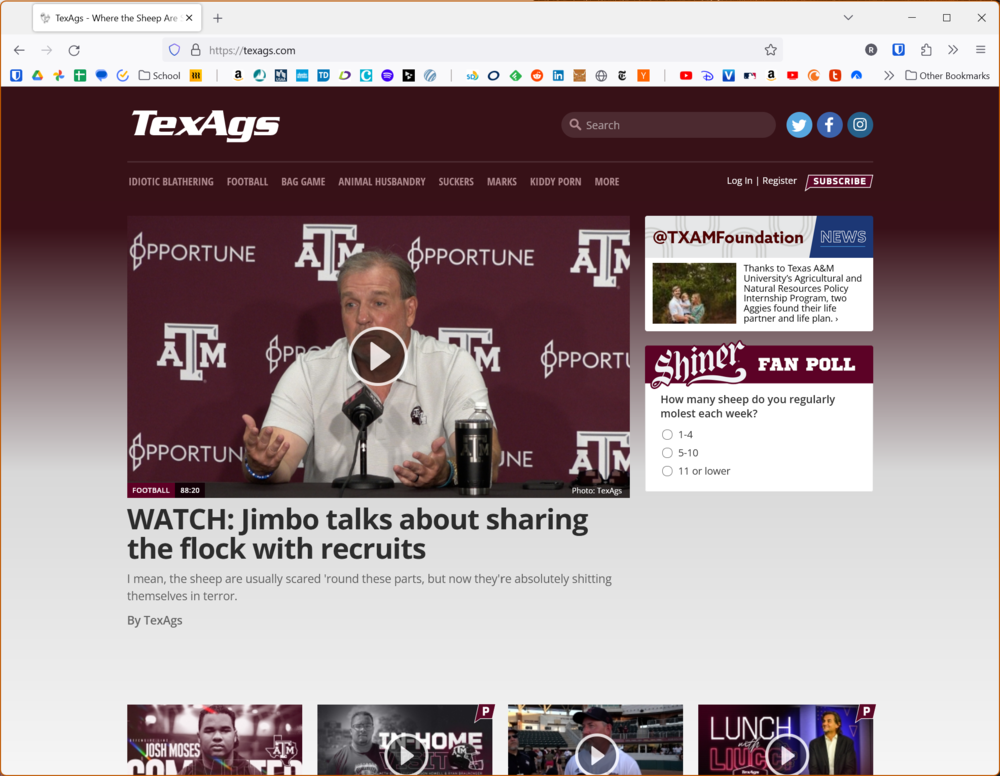The image size is (1000, 776).
Task: Reload the page with the refresh icon
Action: pos(74,50)
